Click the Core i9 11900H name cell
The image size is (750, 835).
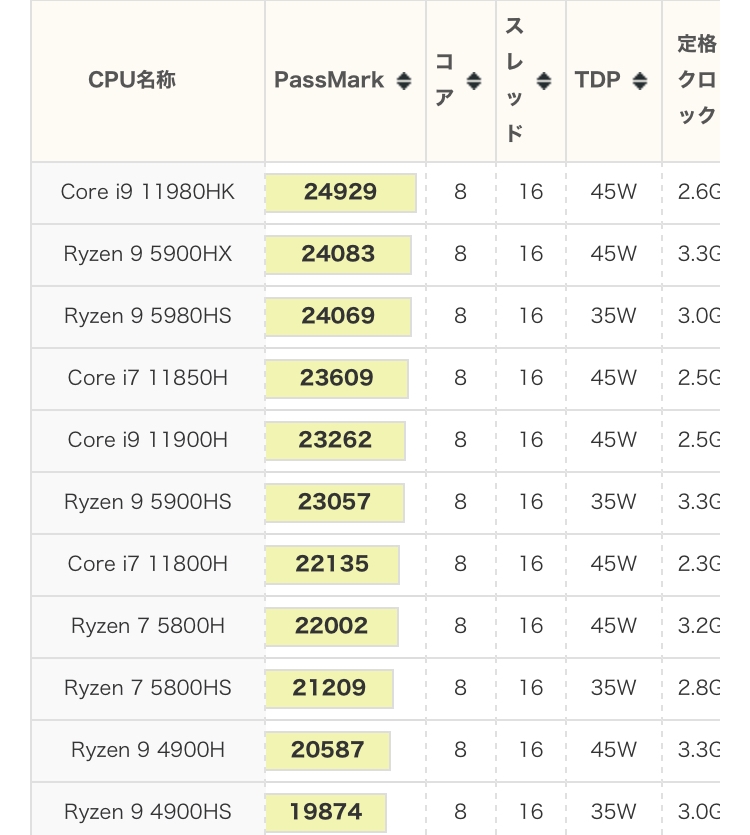point(148,440)
